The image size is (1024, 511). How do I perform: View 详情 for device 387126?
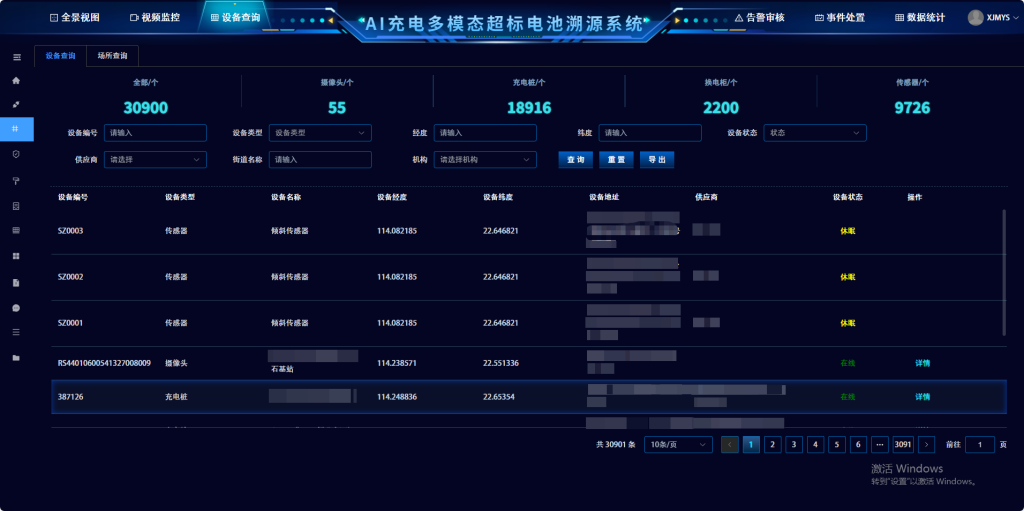click(922, 397)
